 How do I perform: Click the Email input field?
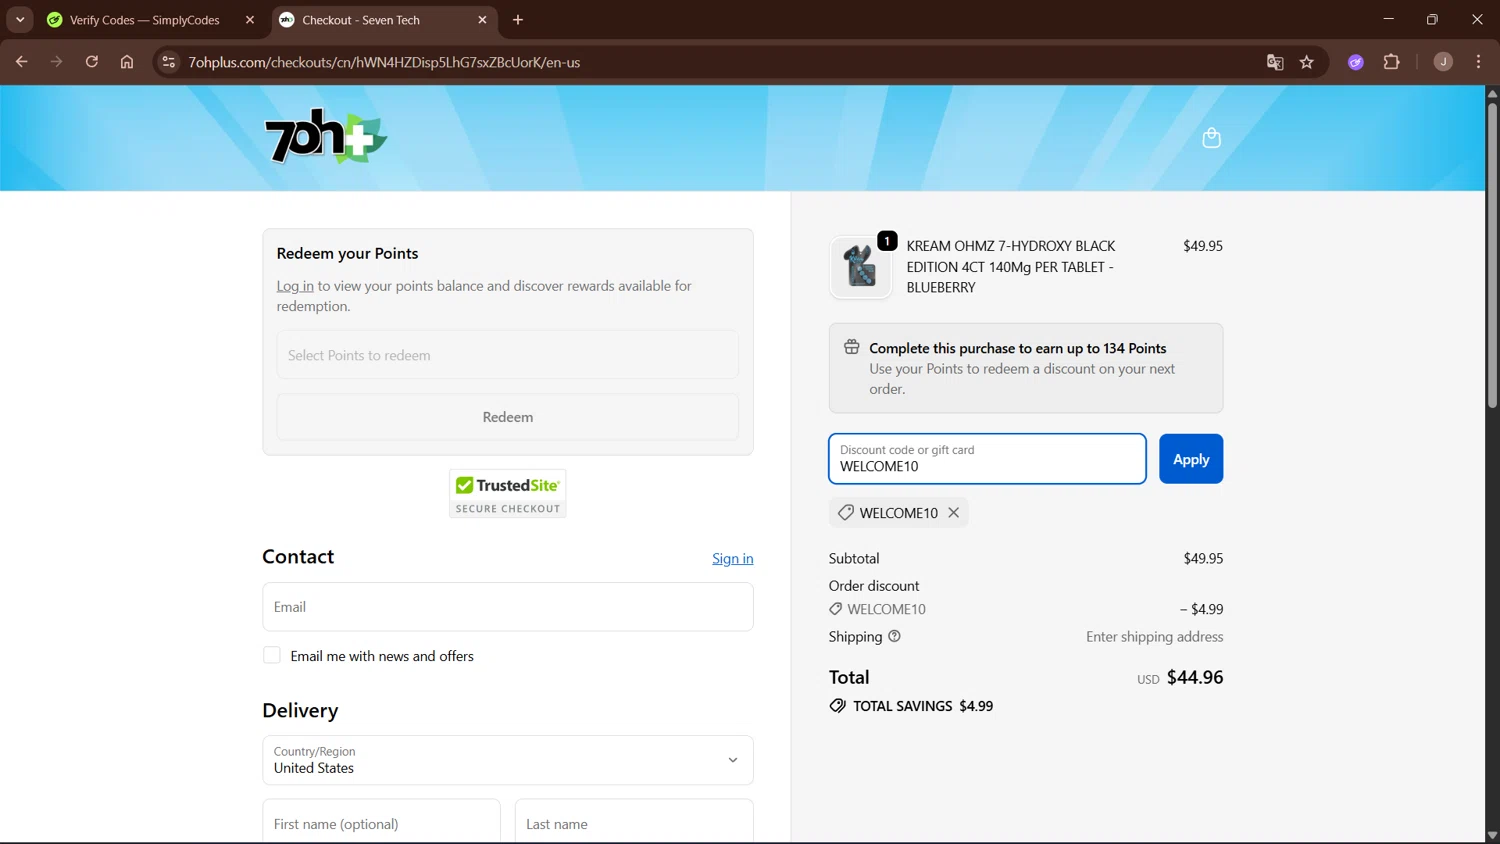pyautogui.click(x=508, y=607)
